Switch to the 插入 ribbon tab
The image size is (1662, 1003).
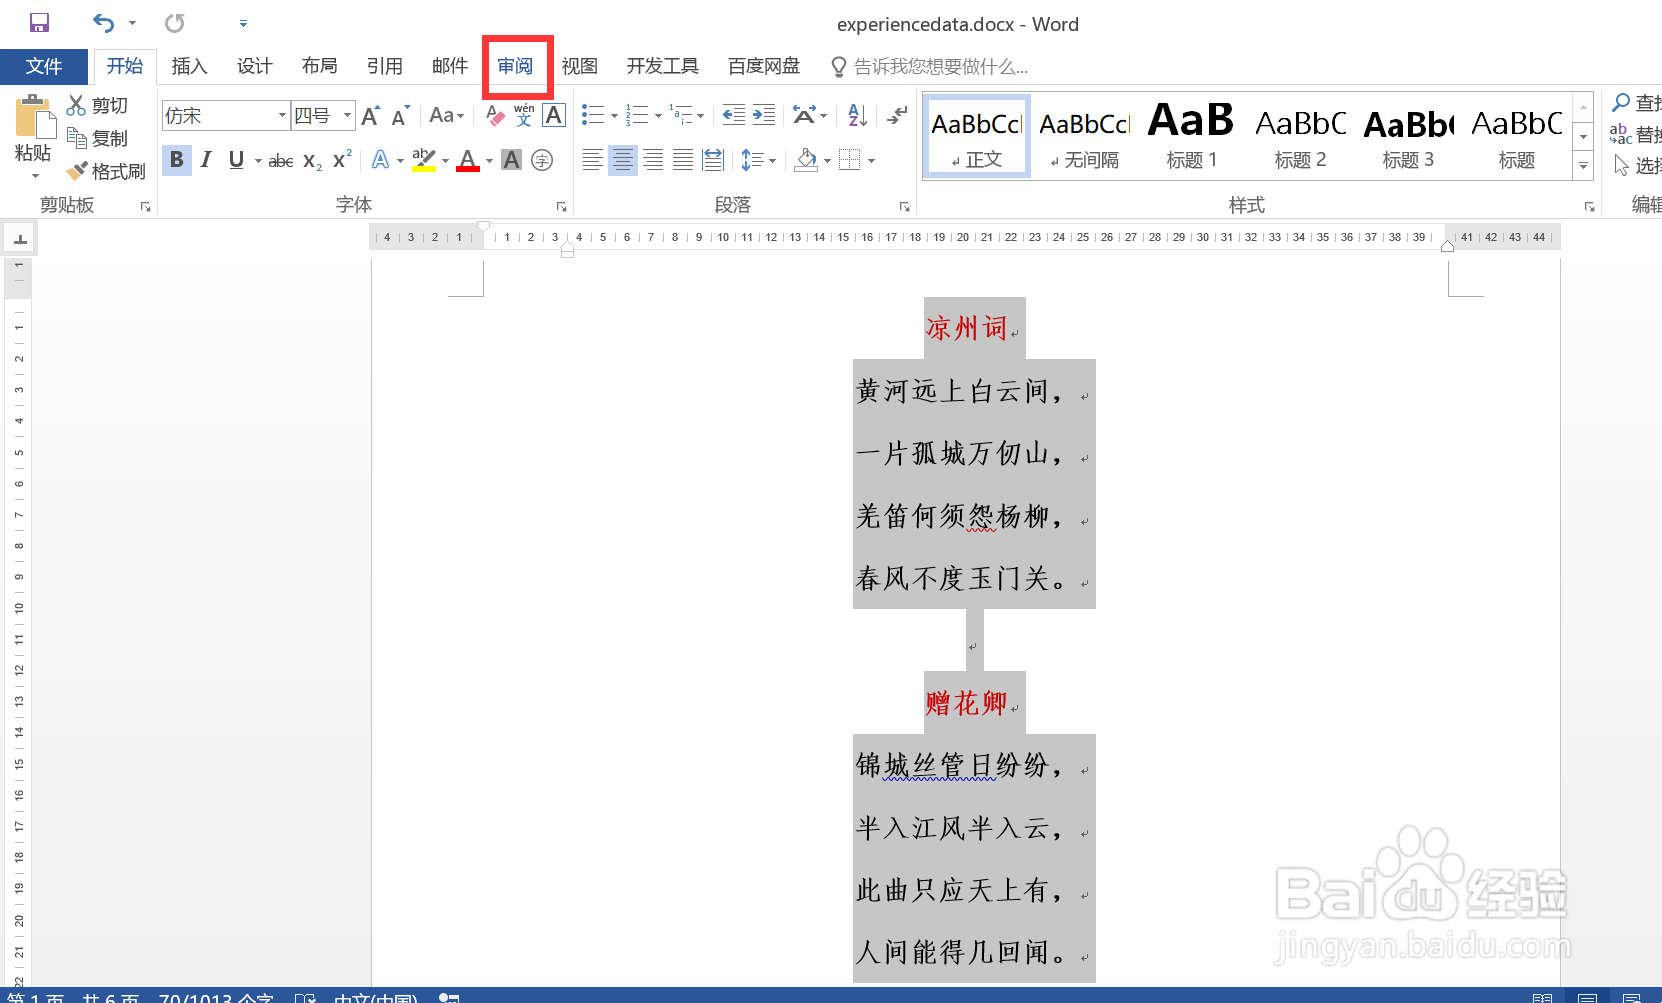pos(189,65)
